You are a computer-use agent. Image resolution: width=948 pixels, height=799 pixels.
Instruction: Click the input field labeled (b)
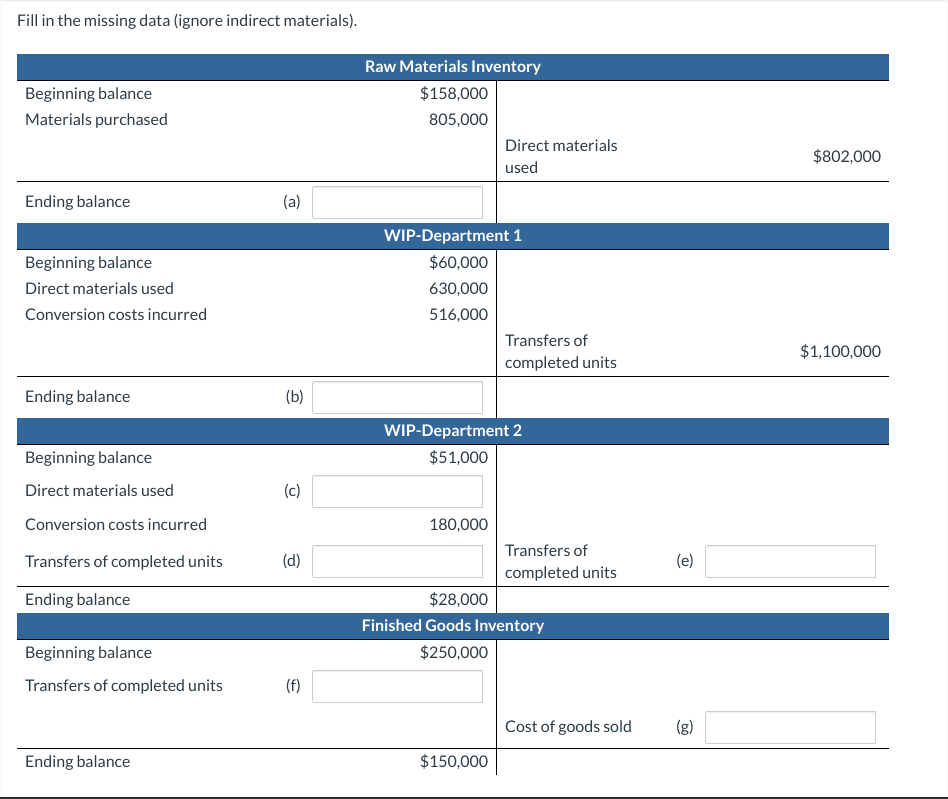tap(397, 397)
